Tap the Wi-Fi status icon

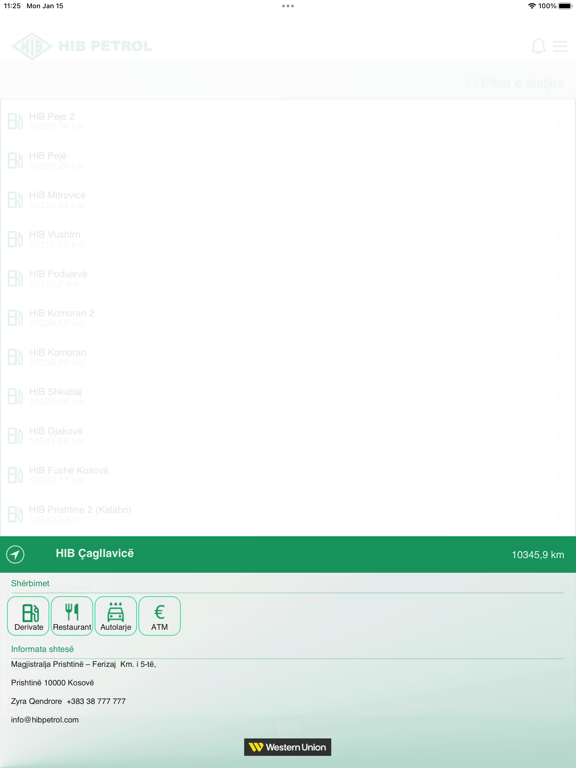pyautogui.click(x=532, y=6)
